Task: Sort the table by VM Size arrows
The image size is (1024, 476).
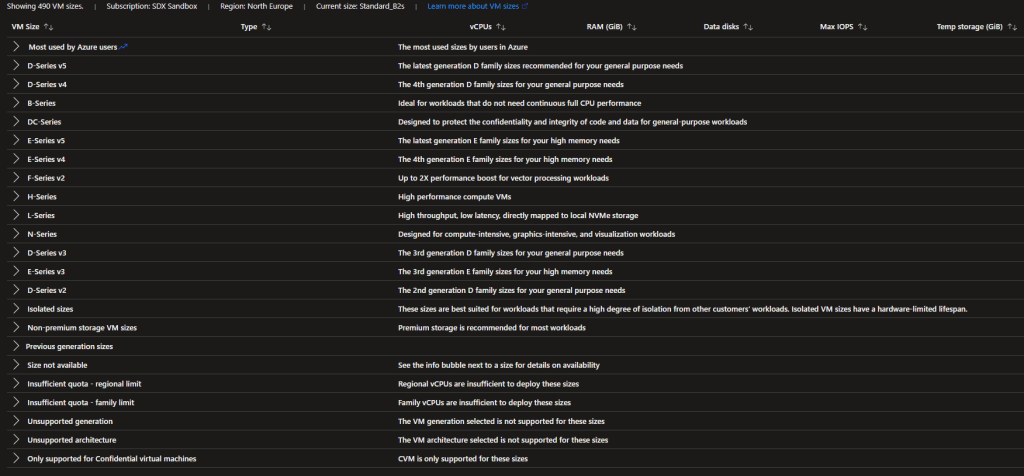Action: 49,27
